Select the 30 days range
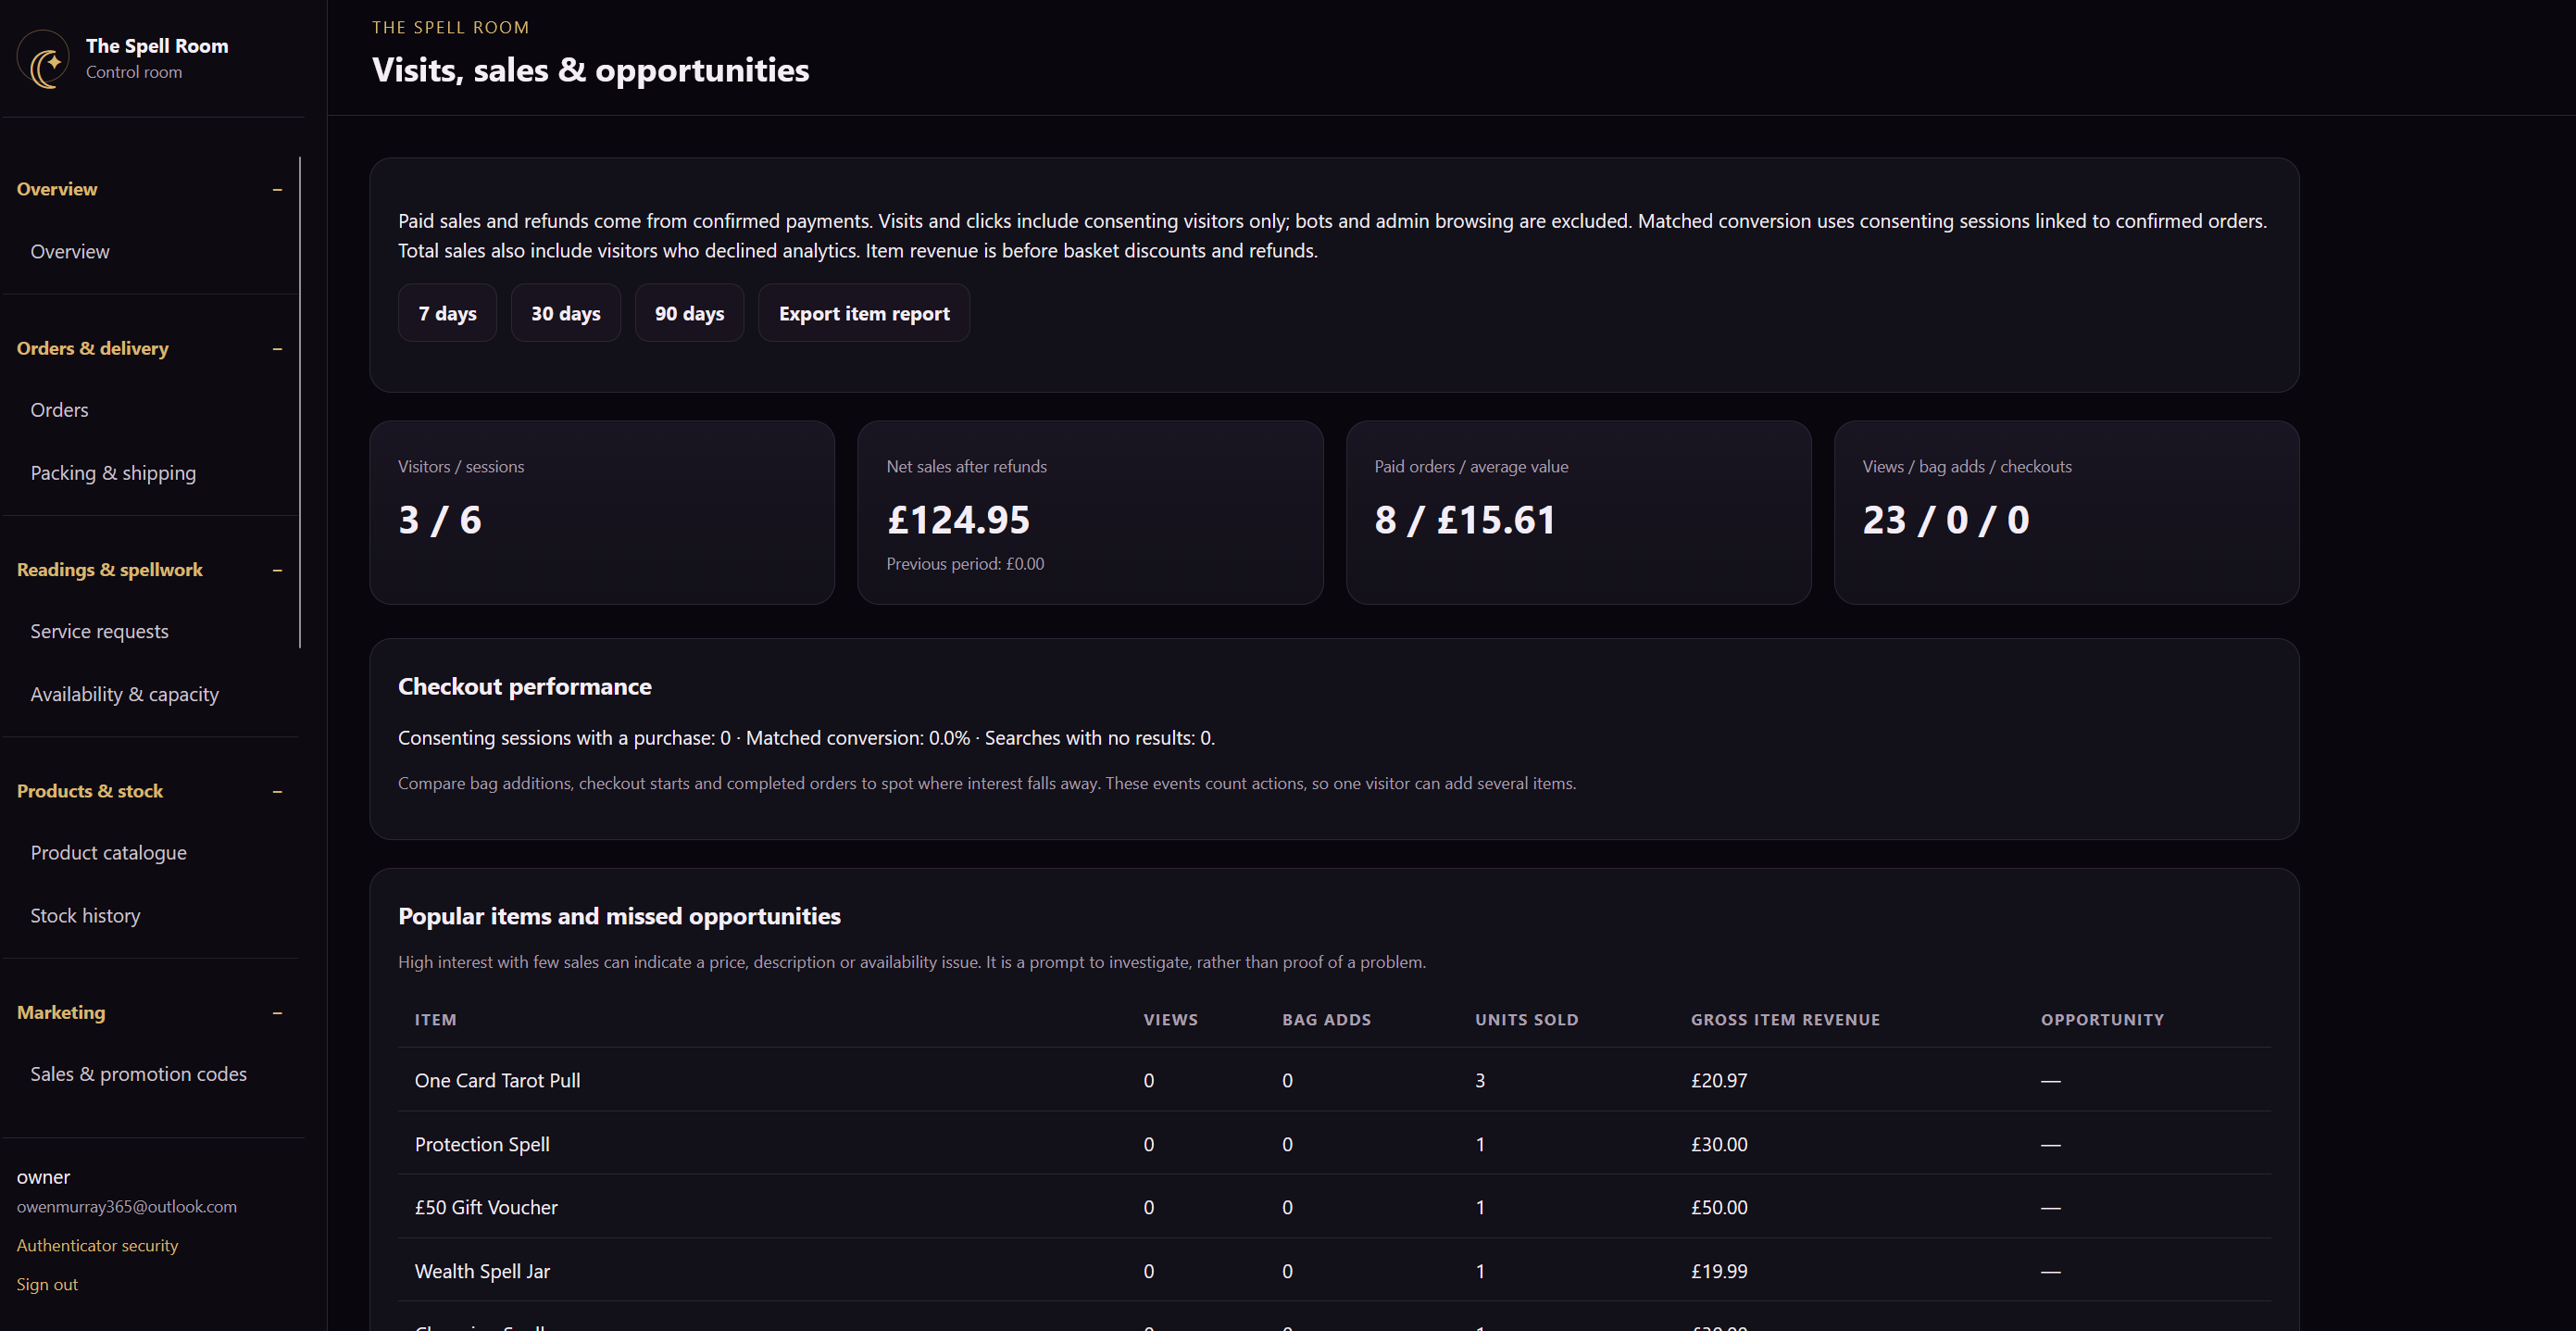Image resolution: width=2576 pixels, height=1331 pixels. pos(566,313)
